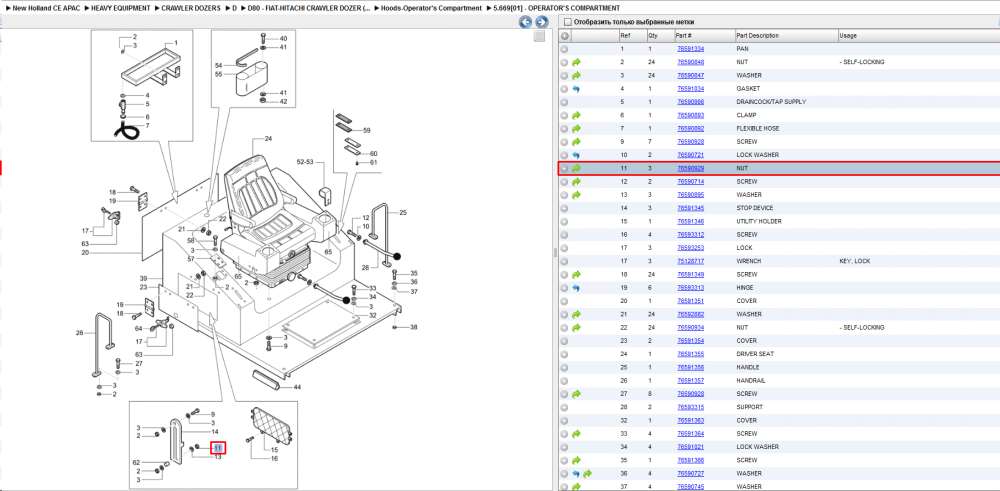Open part number 76591355 link
Viewport: 1000px width, 491px height.
pos(690,354)
